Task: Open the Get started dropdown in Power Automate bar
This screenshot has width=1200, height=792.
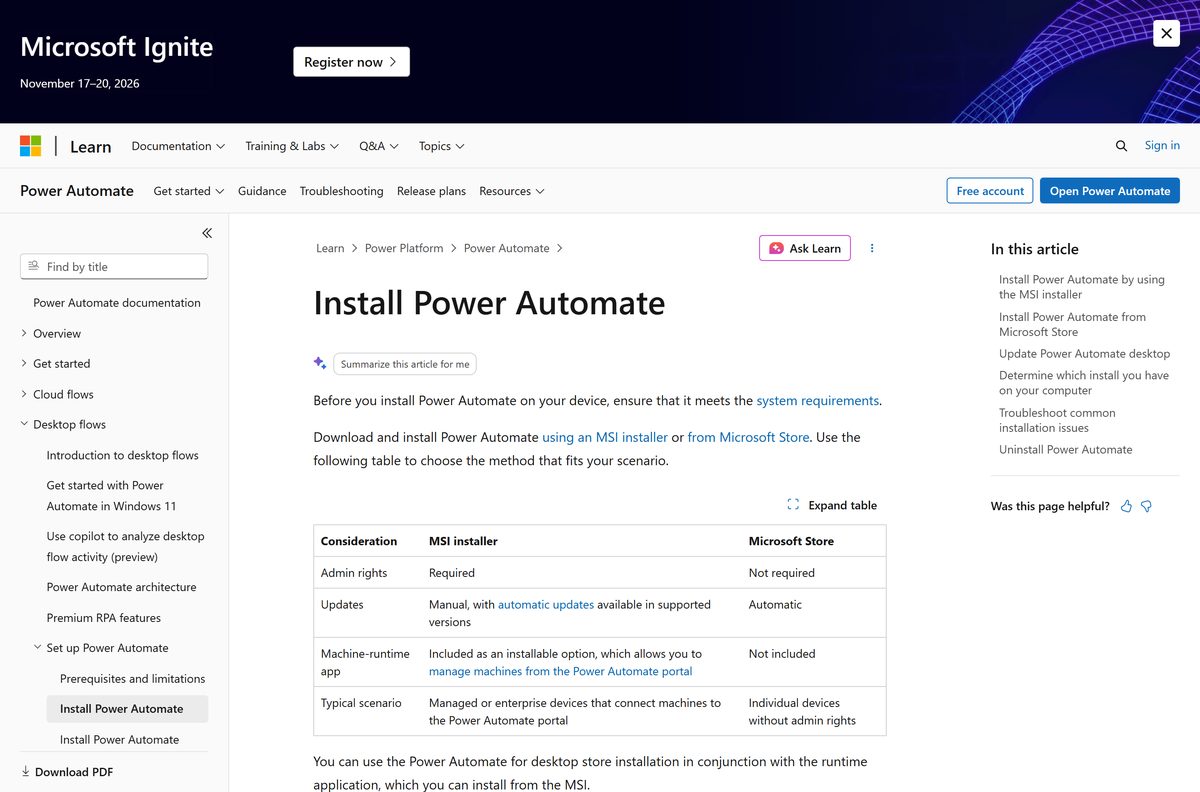Action: [188, 191]
